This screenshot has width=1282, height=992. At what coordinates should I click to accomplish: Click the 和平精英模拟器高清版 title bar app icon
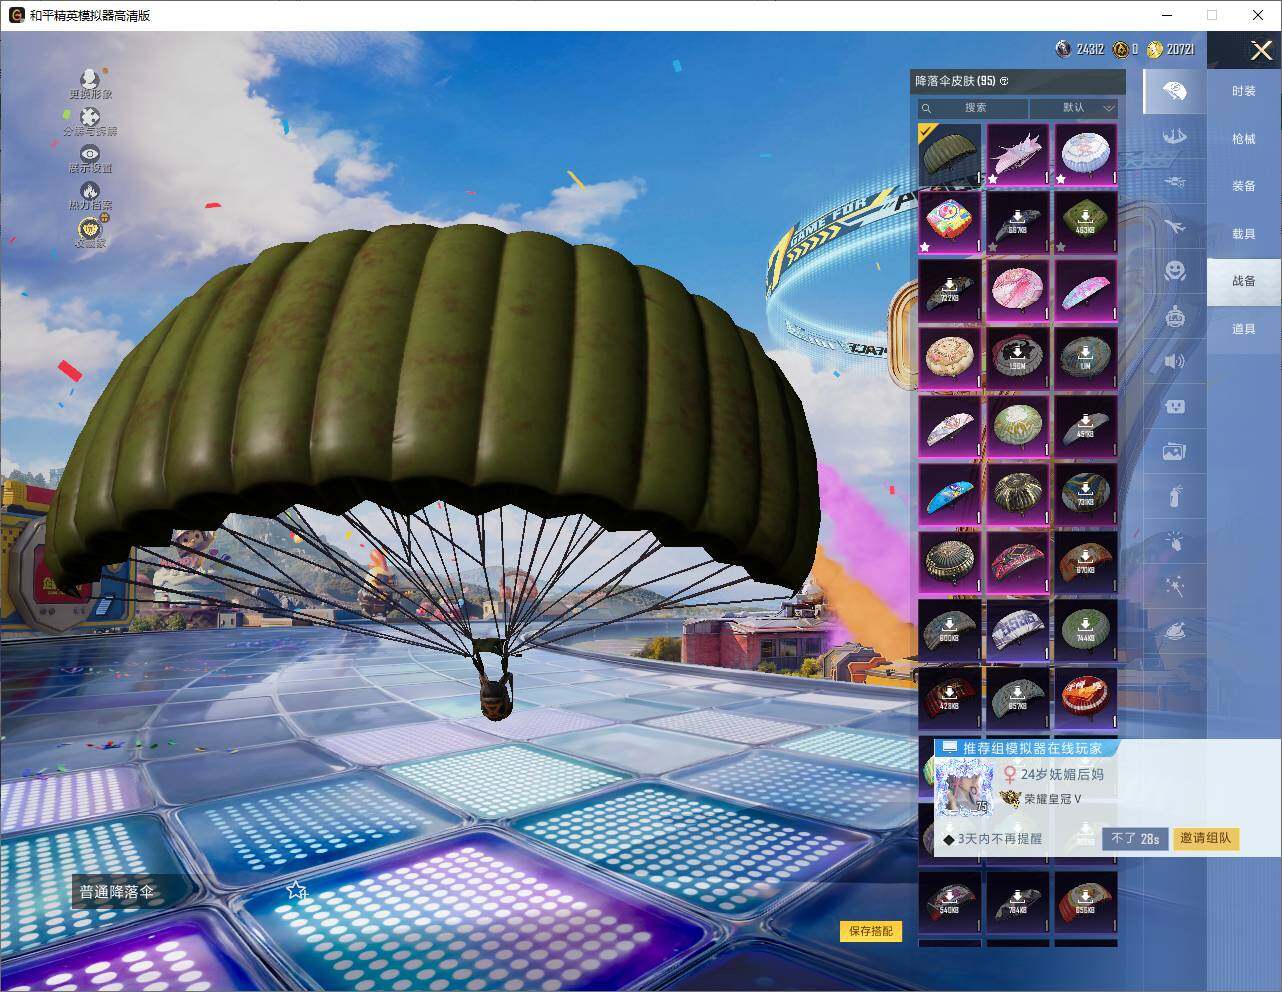[16, 15]
